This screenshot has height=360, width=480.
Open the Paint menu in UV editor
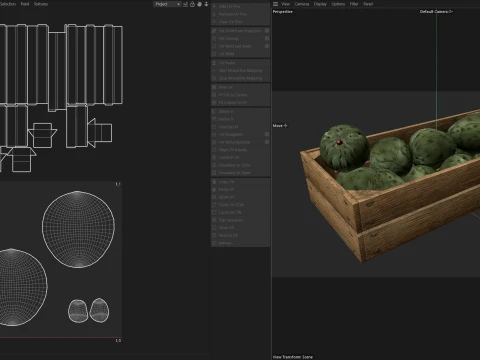tap(25, 4)
